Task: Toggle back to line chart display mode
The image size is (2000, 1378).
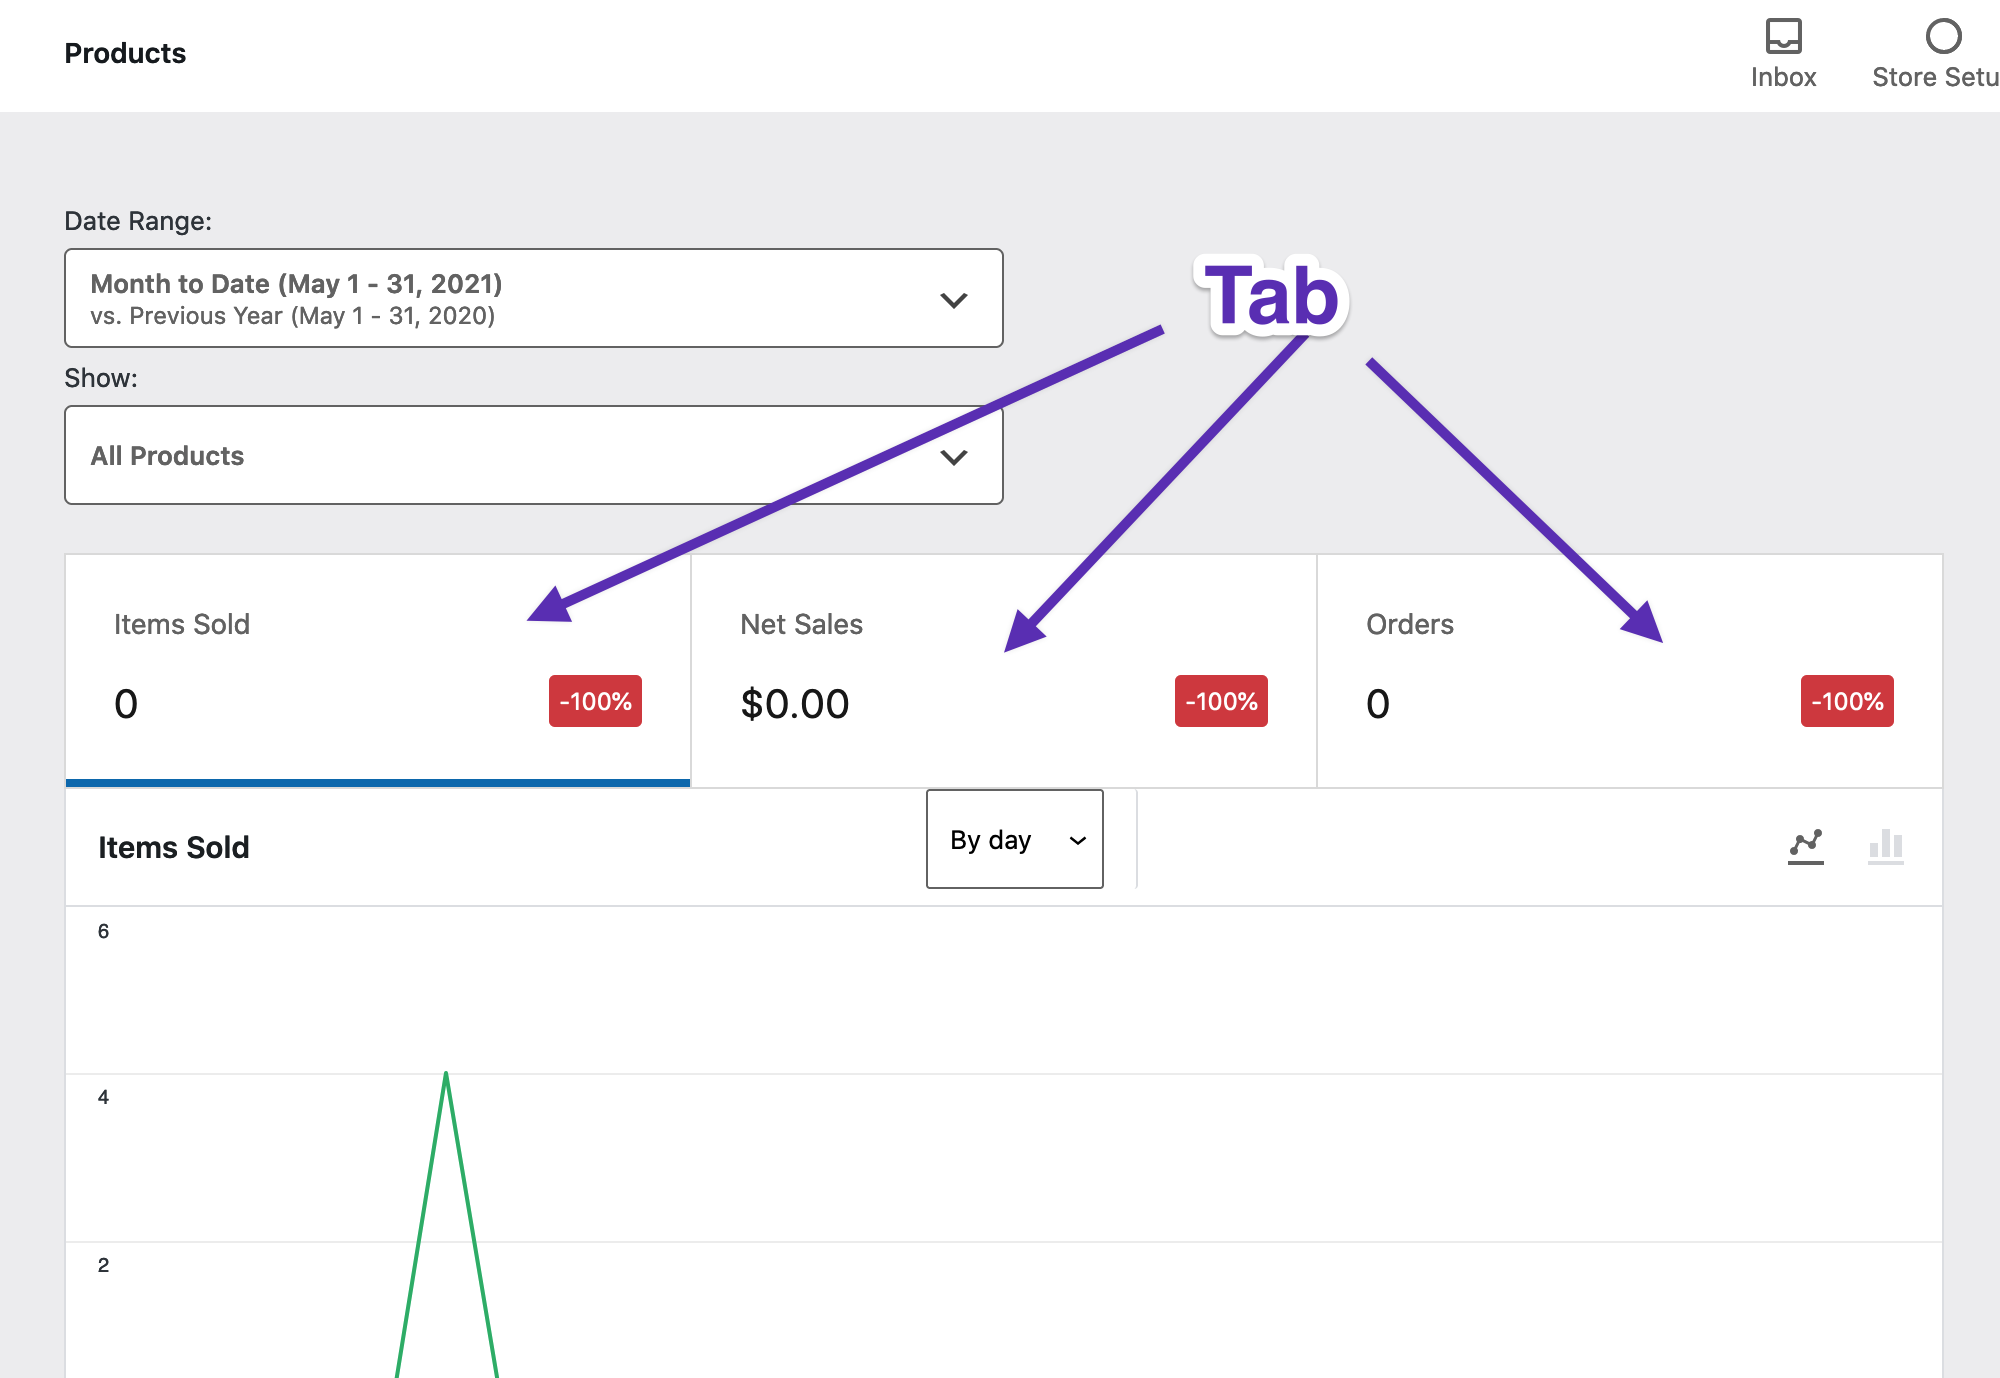Action: point(1806,845)
